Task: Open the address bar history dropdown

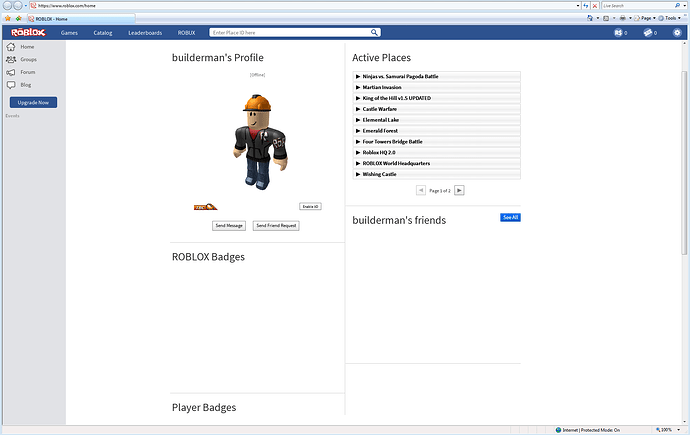Action: coord(578,6)
